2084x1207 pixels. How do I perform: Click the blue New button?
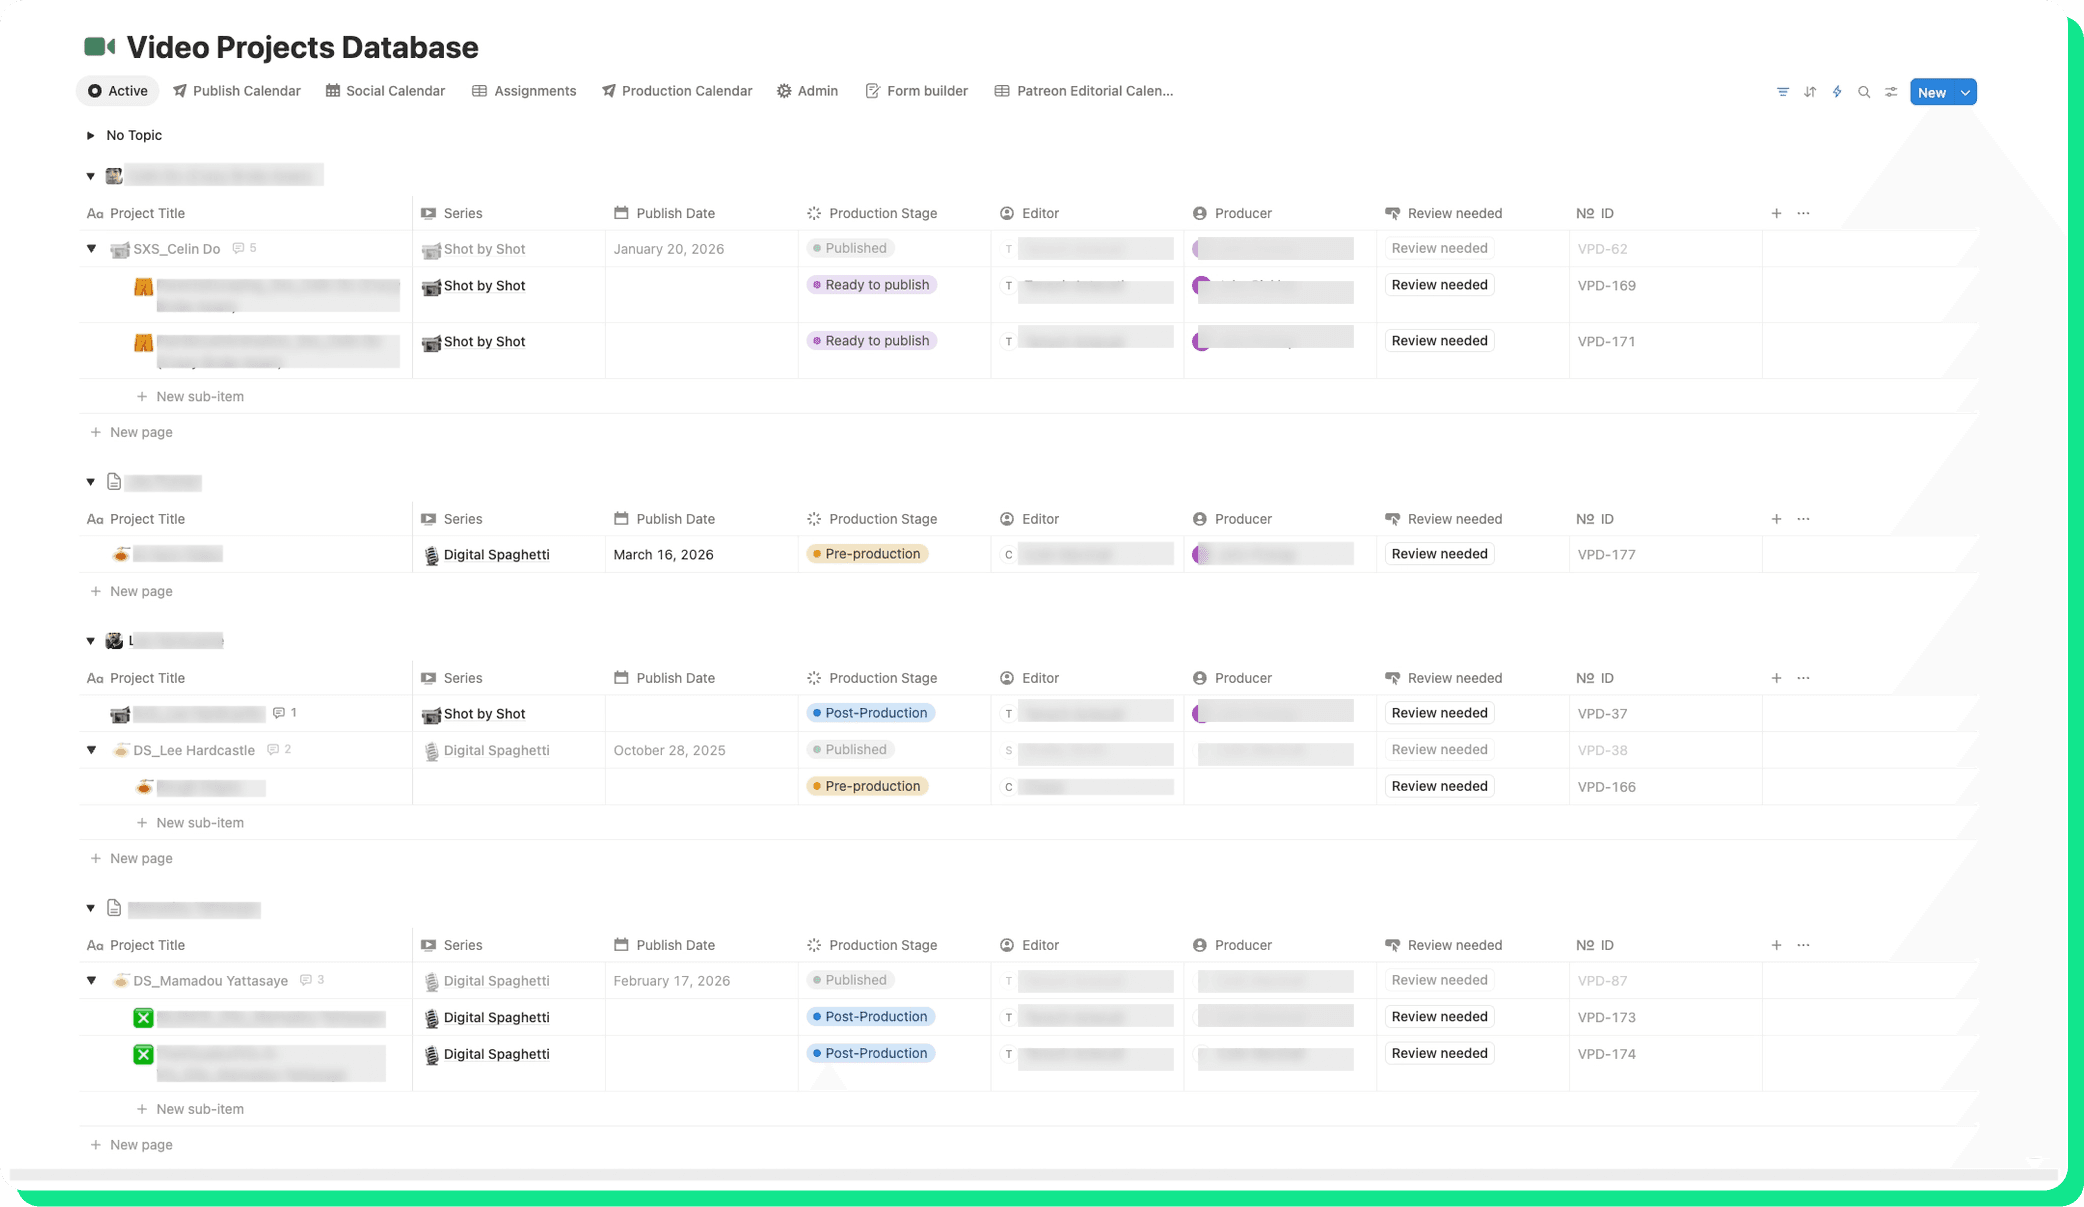pyautogui.click(x=1931, y=92)
